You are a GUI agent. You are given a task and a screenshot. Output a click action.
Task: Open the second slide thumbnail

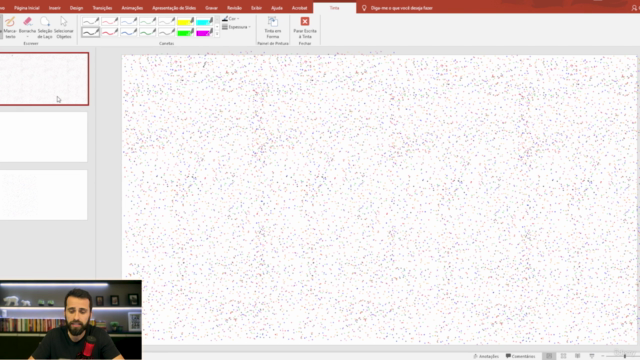(44, 137)
